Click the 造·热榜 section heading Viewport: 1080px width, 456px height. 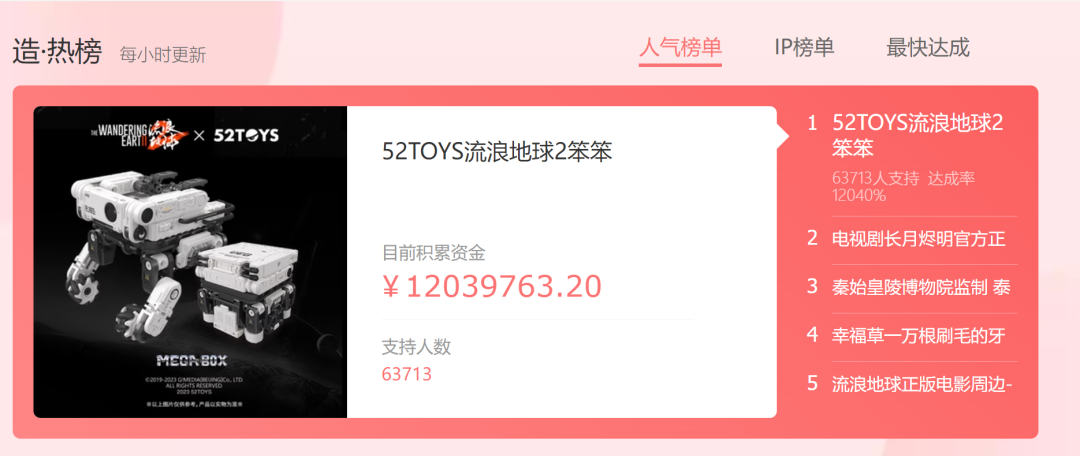[x=57, y=52]
